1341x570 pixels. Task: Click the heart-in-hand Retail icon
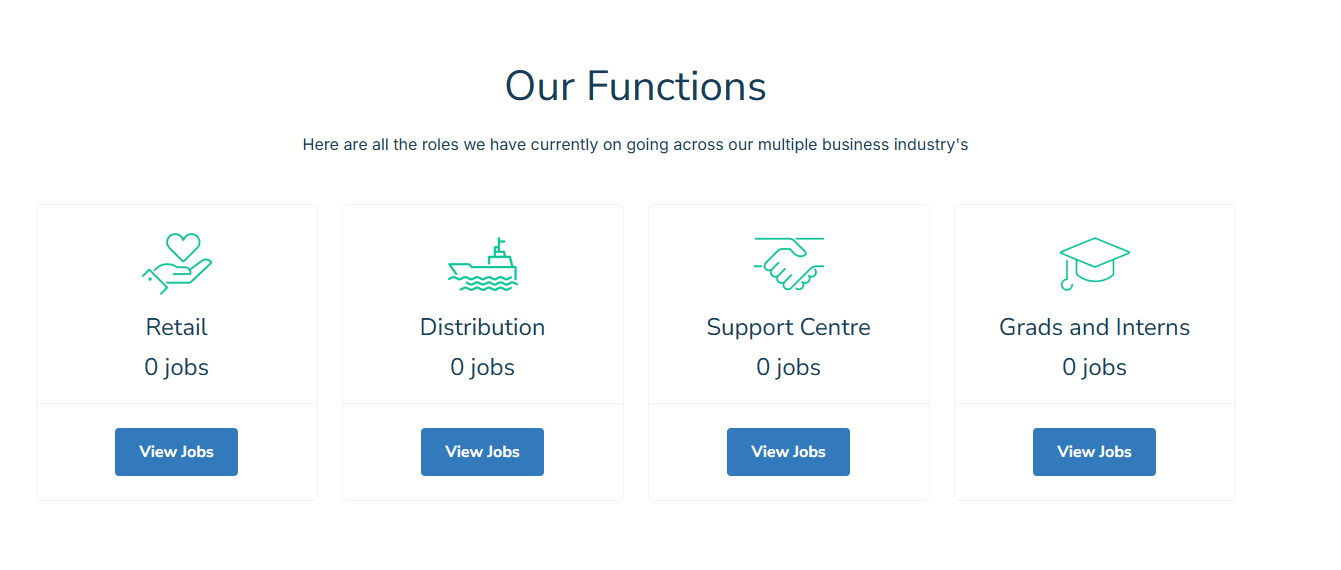coord(177,264)
